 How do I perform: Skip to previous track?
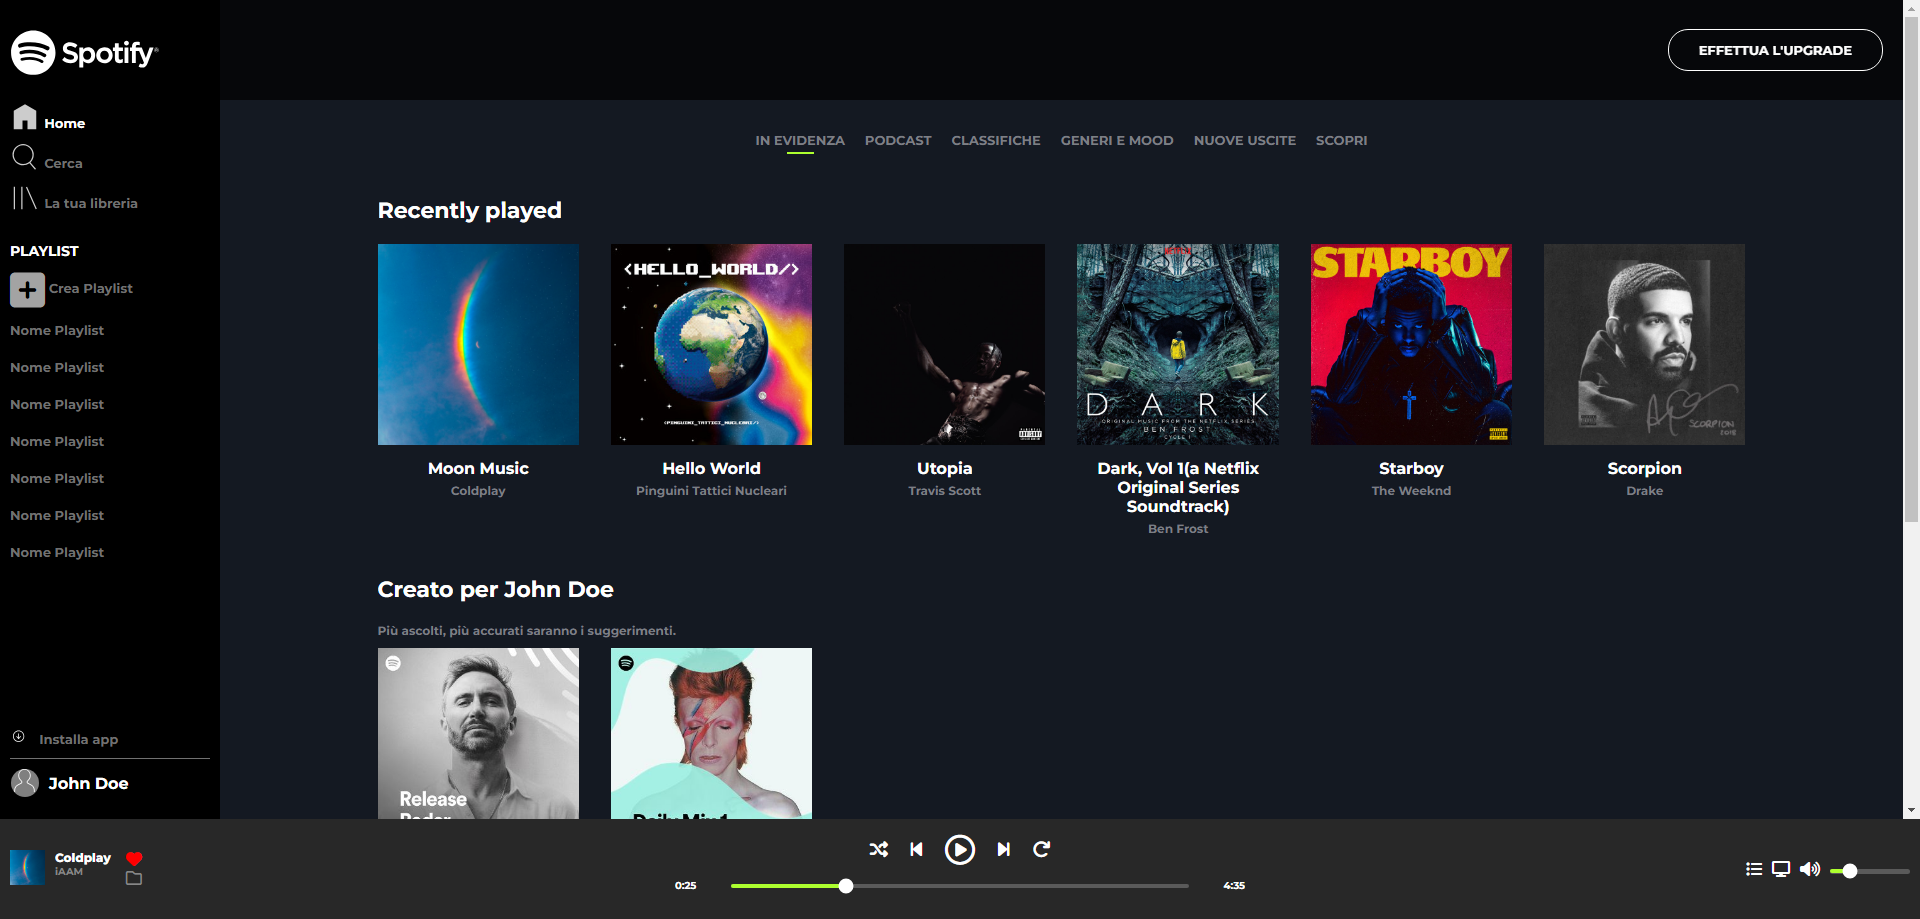(916, 849)
